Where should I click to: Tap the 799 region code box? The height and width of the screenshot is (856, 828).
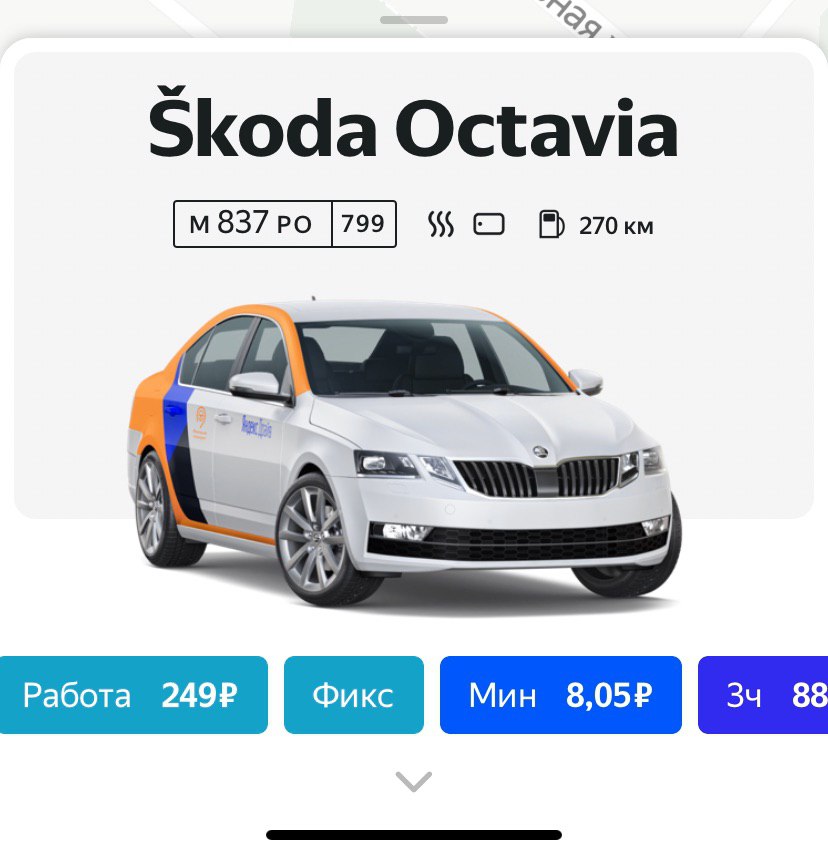point(364,224)
